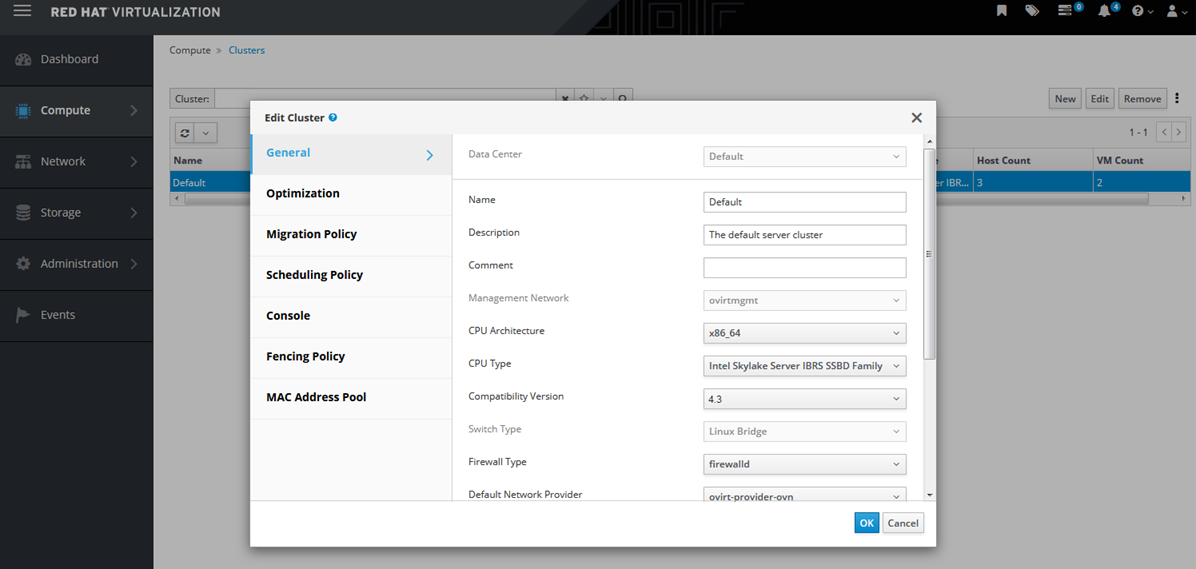Click the Remove cluster button
The height and width of the screenshot is (569, 1196).
(1143, 99)
